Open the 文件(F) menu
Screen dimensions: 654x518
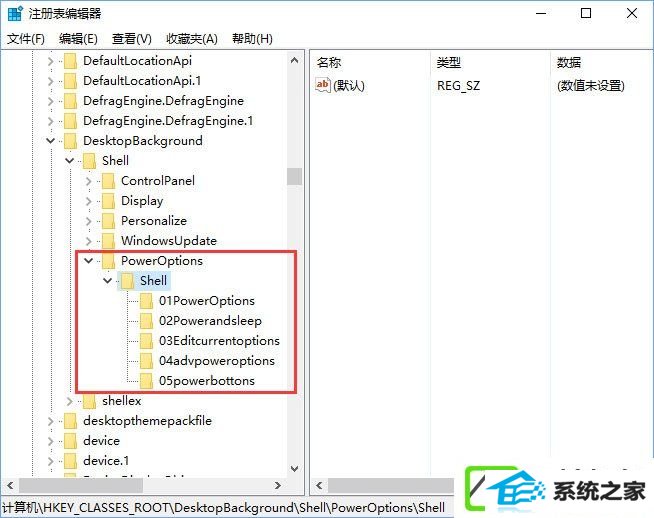(x=26, y=39)
